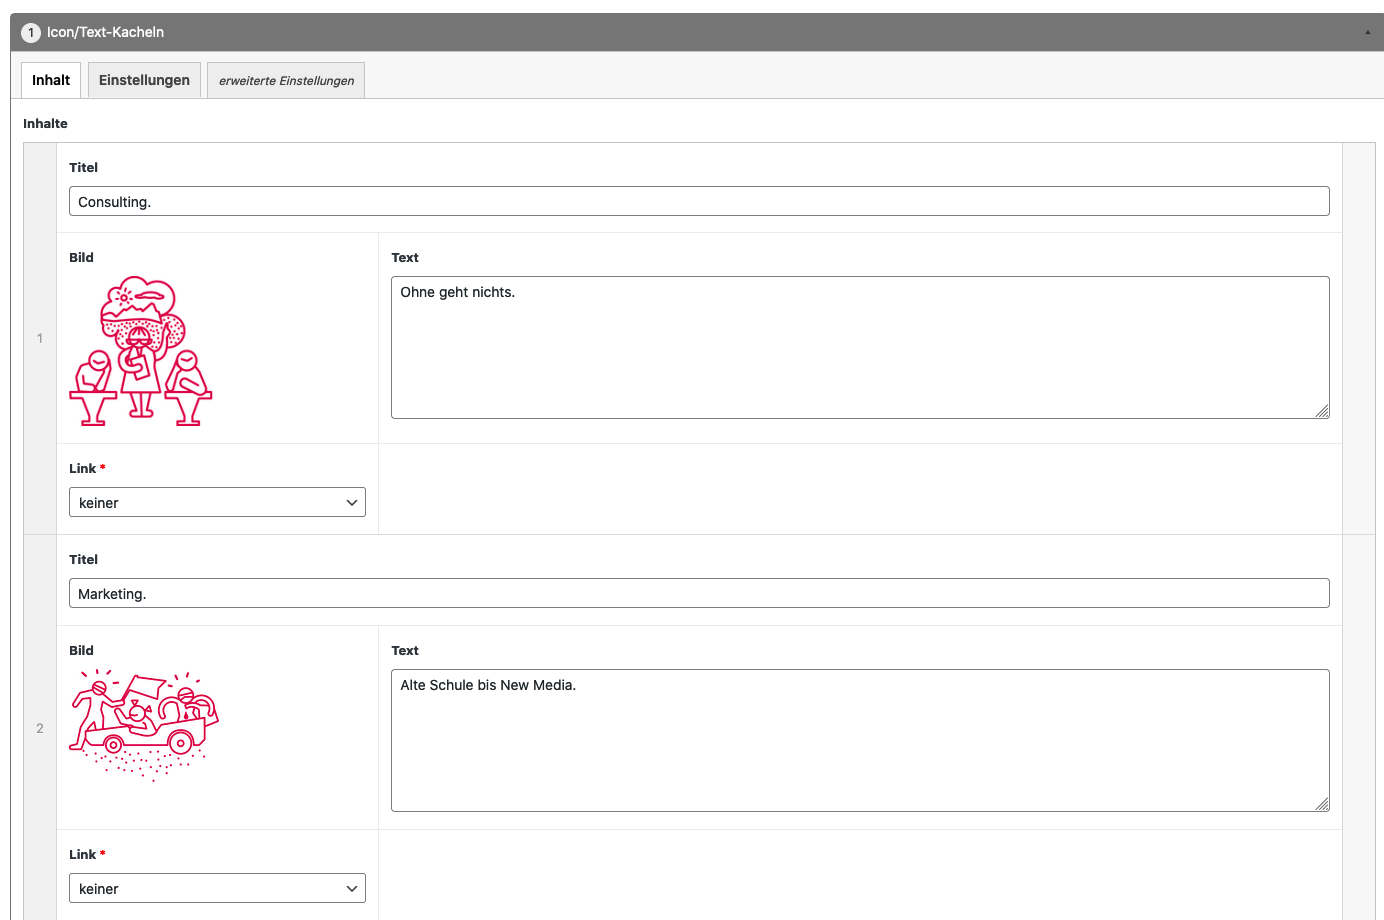Click the row 2 order handle
The image size is (1384, 920).
click(40, 728)
